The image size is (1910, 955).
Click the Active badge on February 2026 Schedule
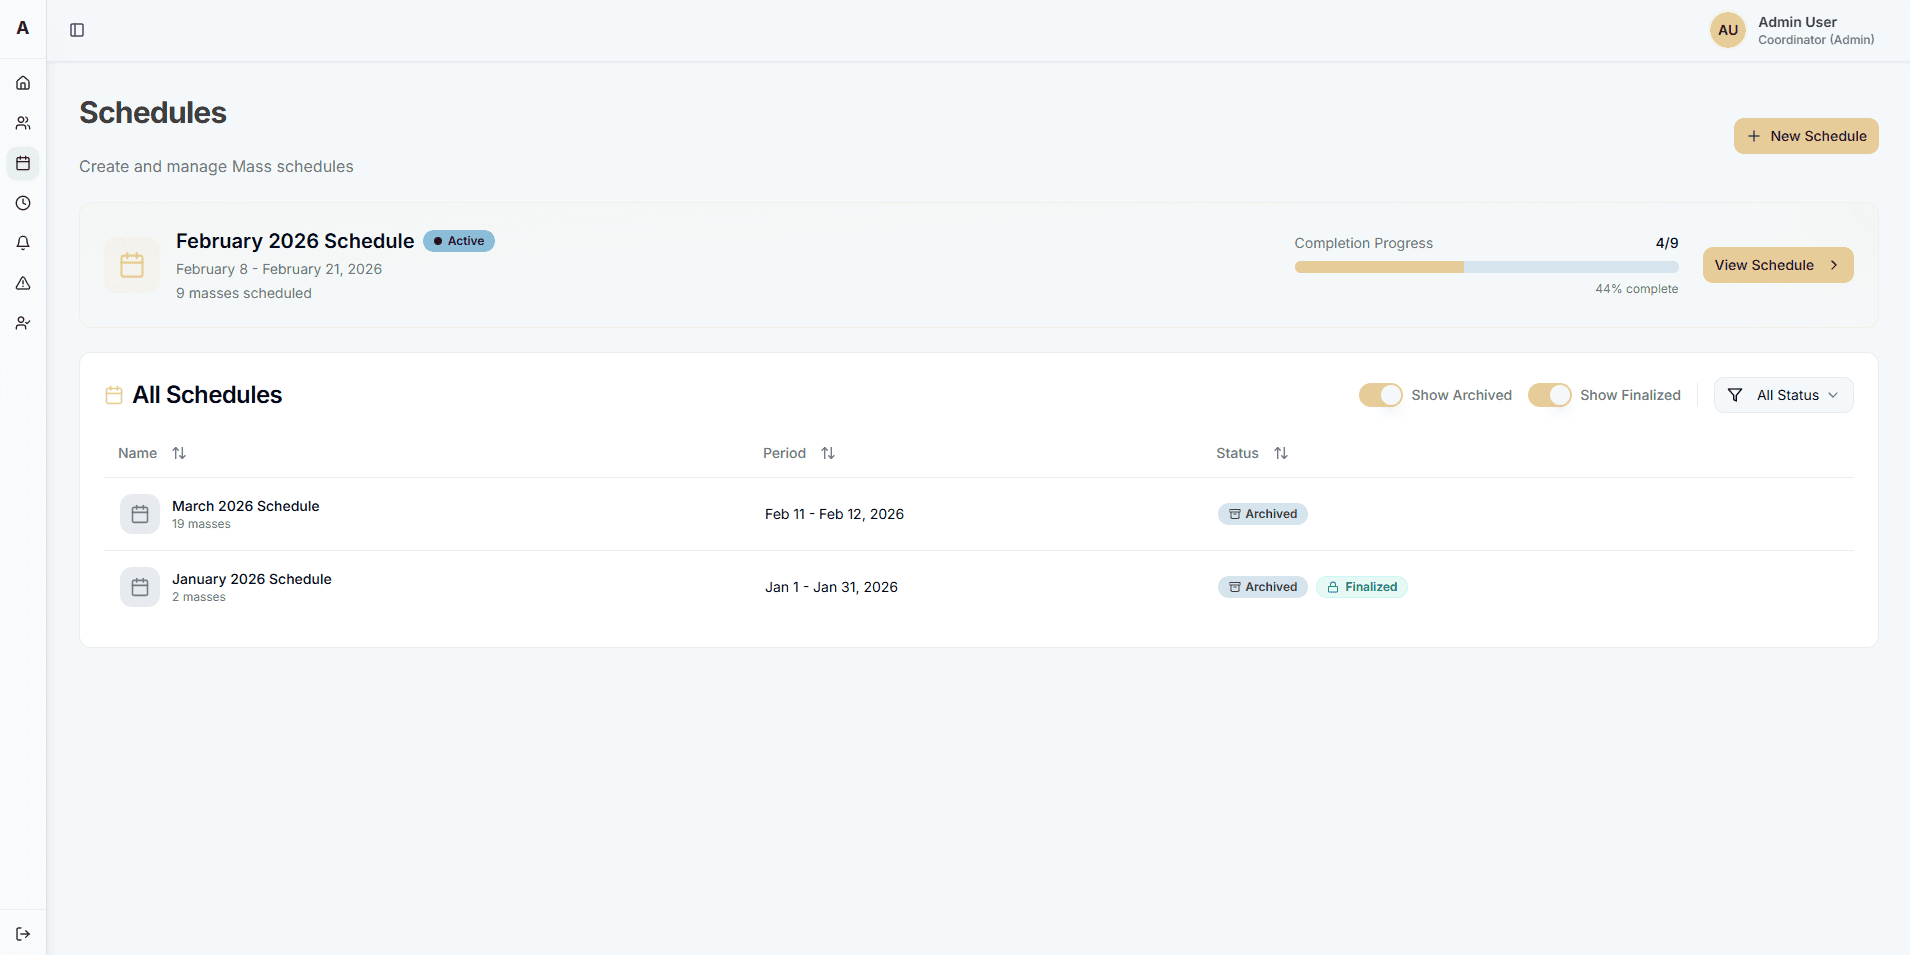point(458,241)
